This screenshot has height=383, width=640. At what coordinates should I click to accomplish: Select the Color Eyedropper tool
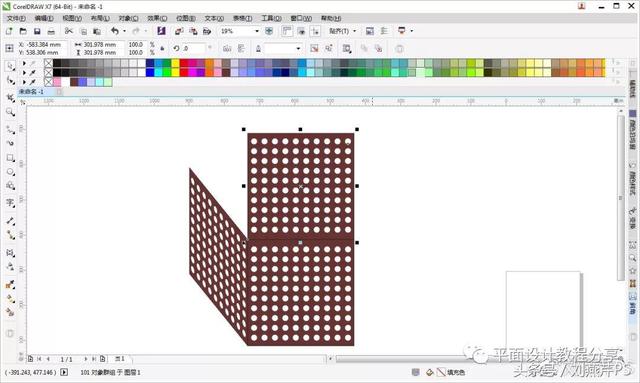click(10, 285)
